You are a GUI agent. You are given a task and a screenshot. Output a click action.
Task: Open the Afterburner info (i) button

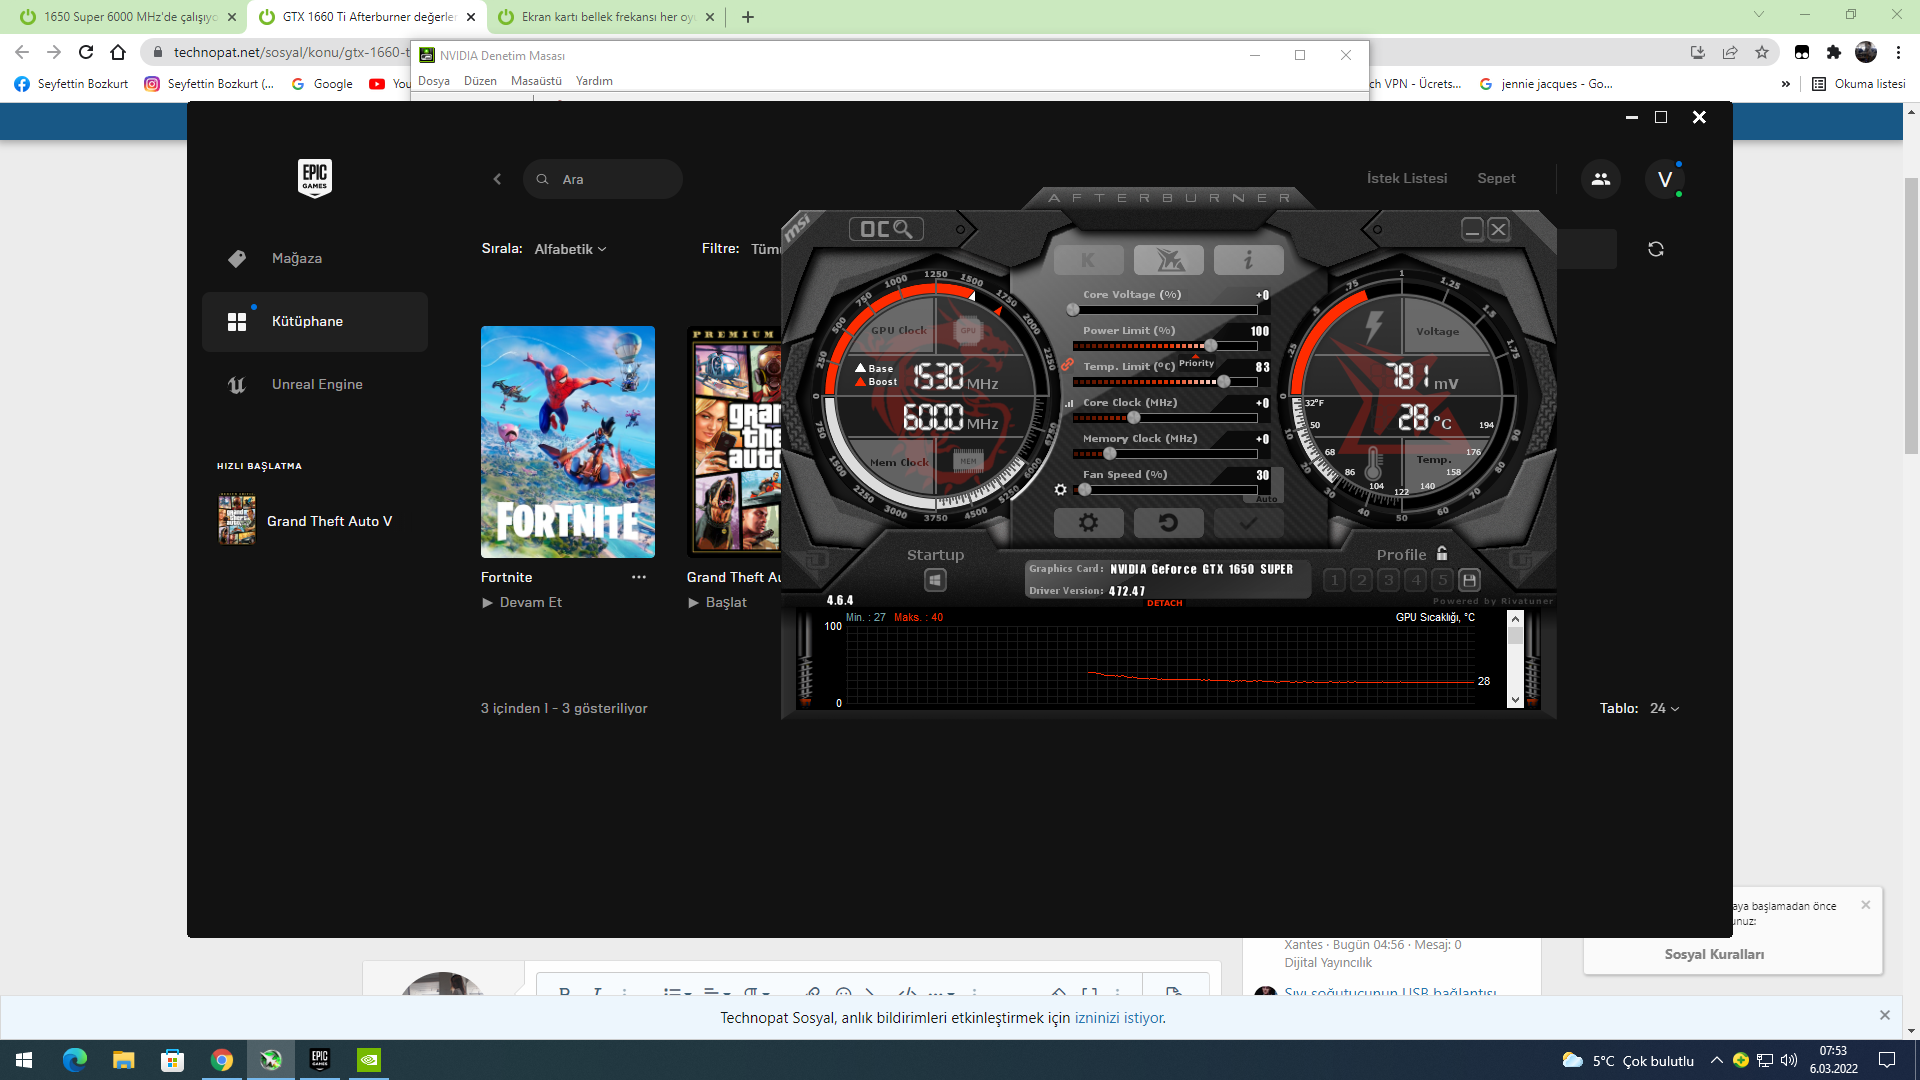1248,260
